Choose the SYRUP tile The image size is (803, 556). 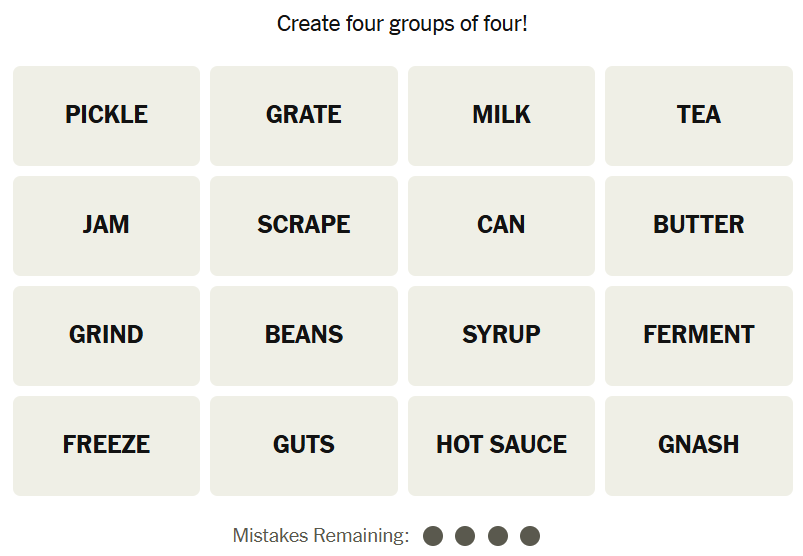pyautogui.click(x=501, y=335)
